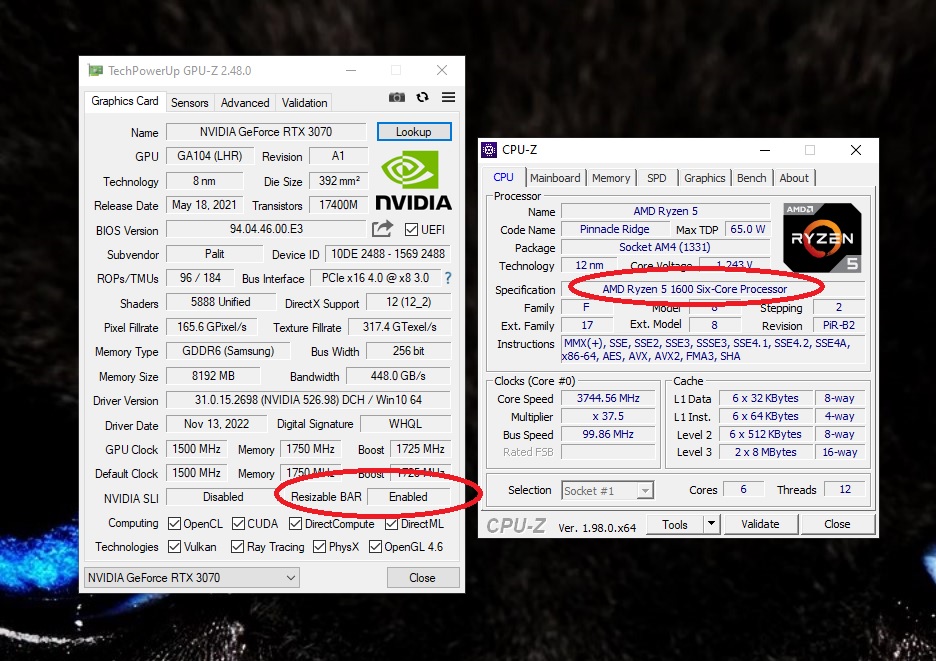Click the Lookup button in GPU-Z
The image size is (936, 661).
(x=414, y=132)
